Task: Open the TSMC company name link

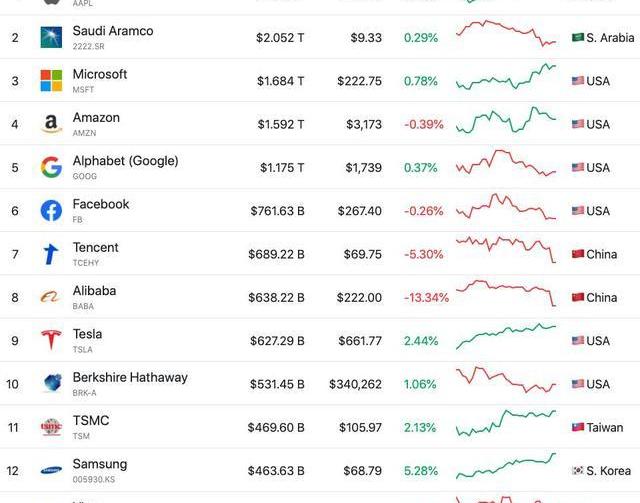Action: click(x=91, y=421)
